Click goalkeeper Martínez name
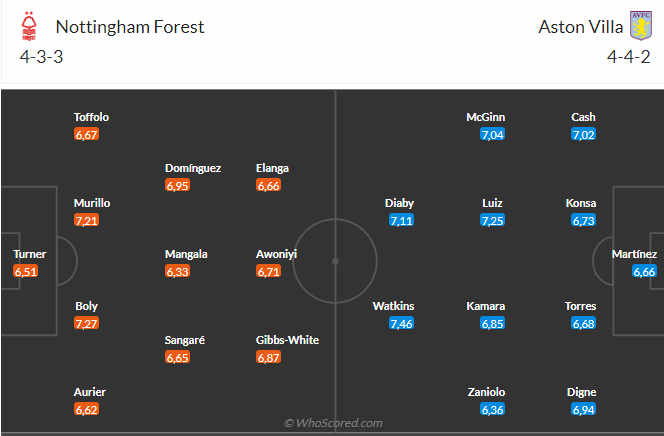Viewport: 664px width, 436px height. tap(634, 254)
